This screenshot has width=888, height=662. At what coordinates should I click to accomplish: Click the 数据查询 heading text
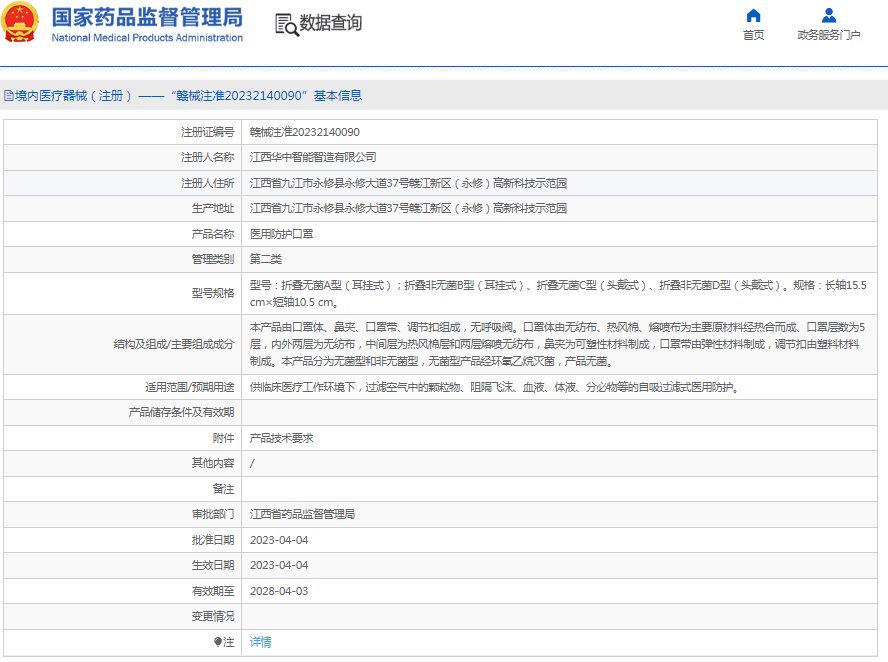point(331,23)
